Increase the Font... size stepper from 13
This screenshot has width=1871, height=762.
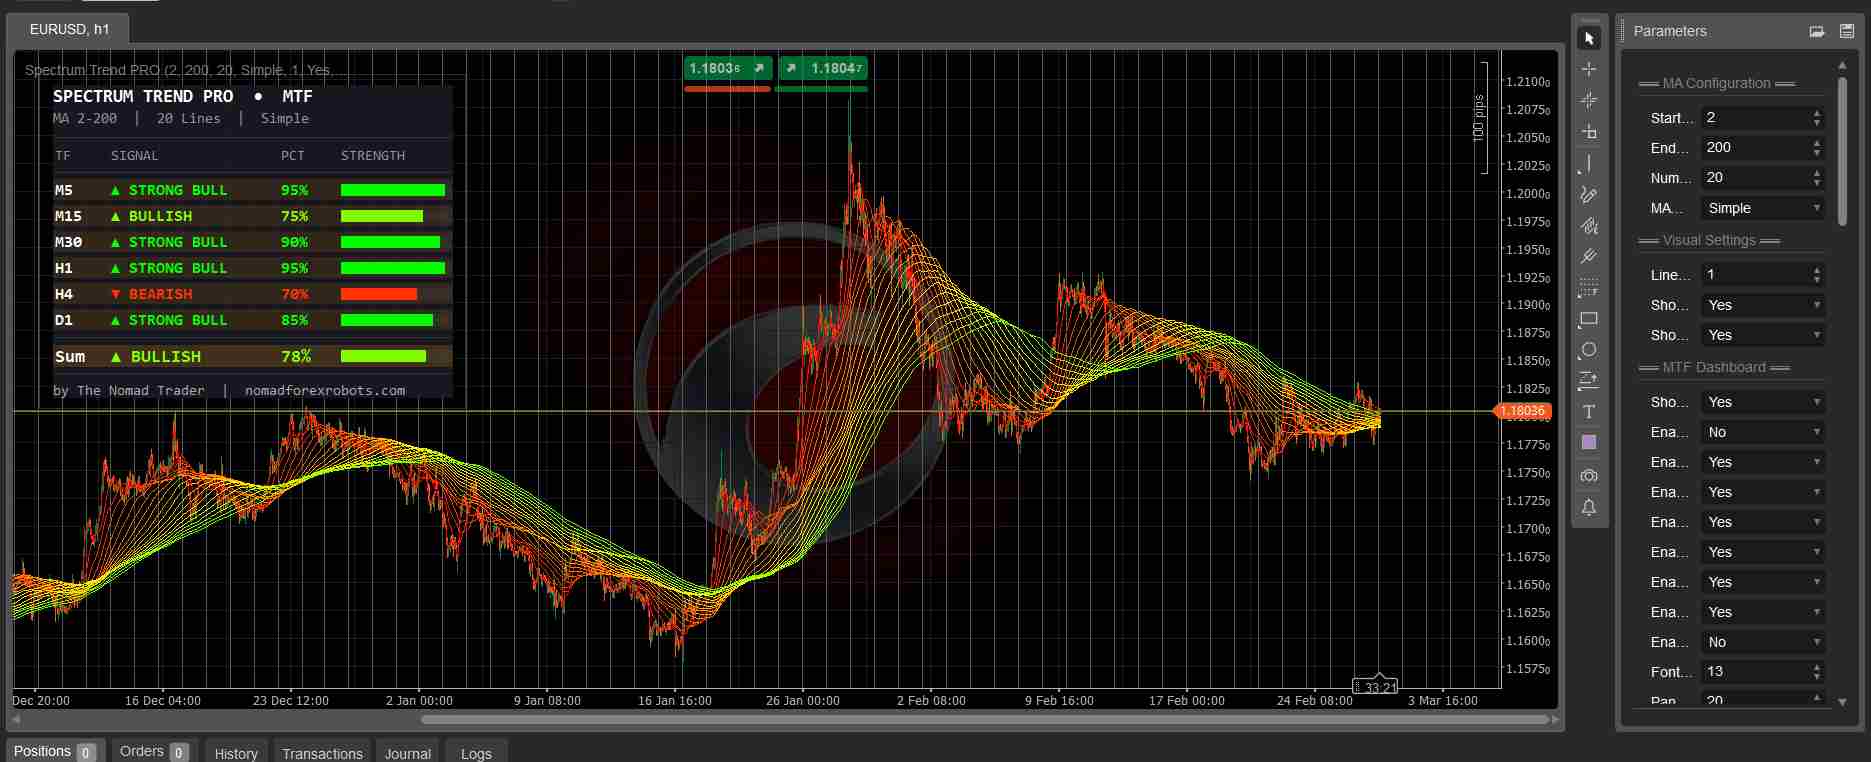click(x=1817, y=666)
